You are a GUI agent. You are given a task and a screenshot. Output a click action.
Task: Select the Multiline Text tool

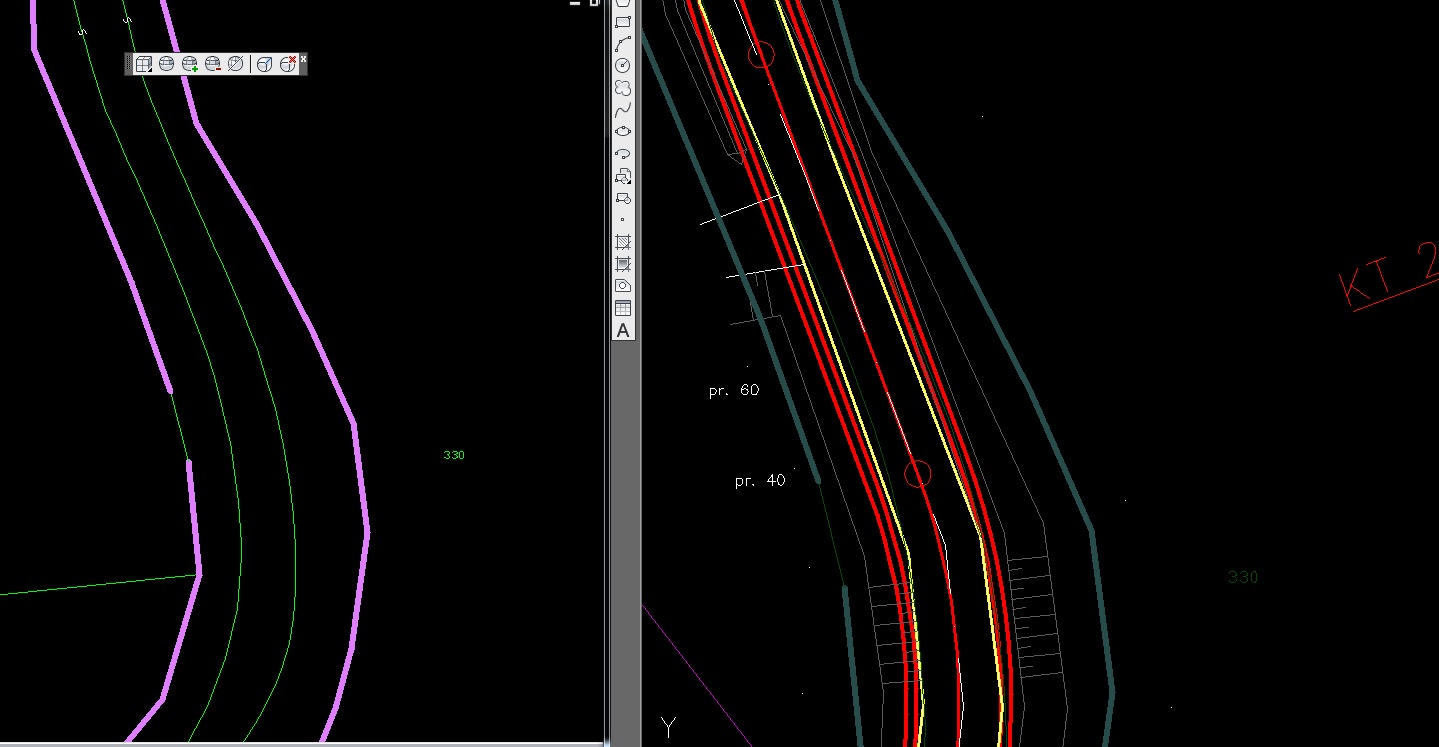(623, 330)
